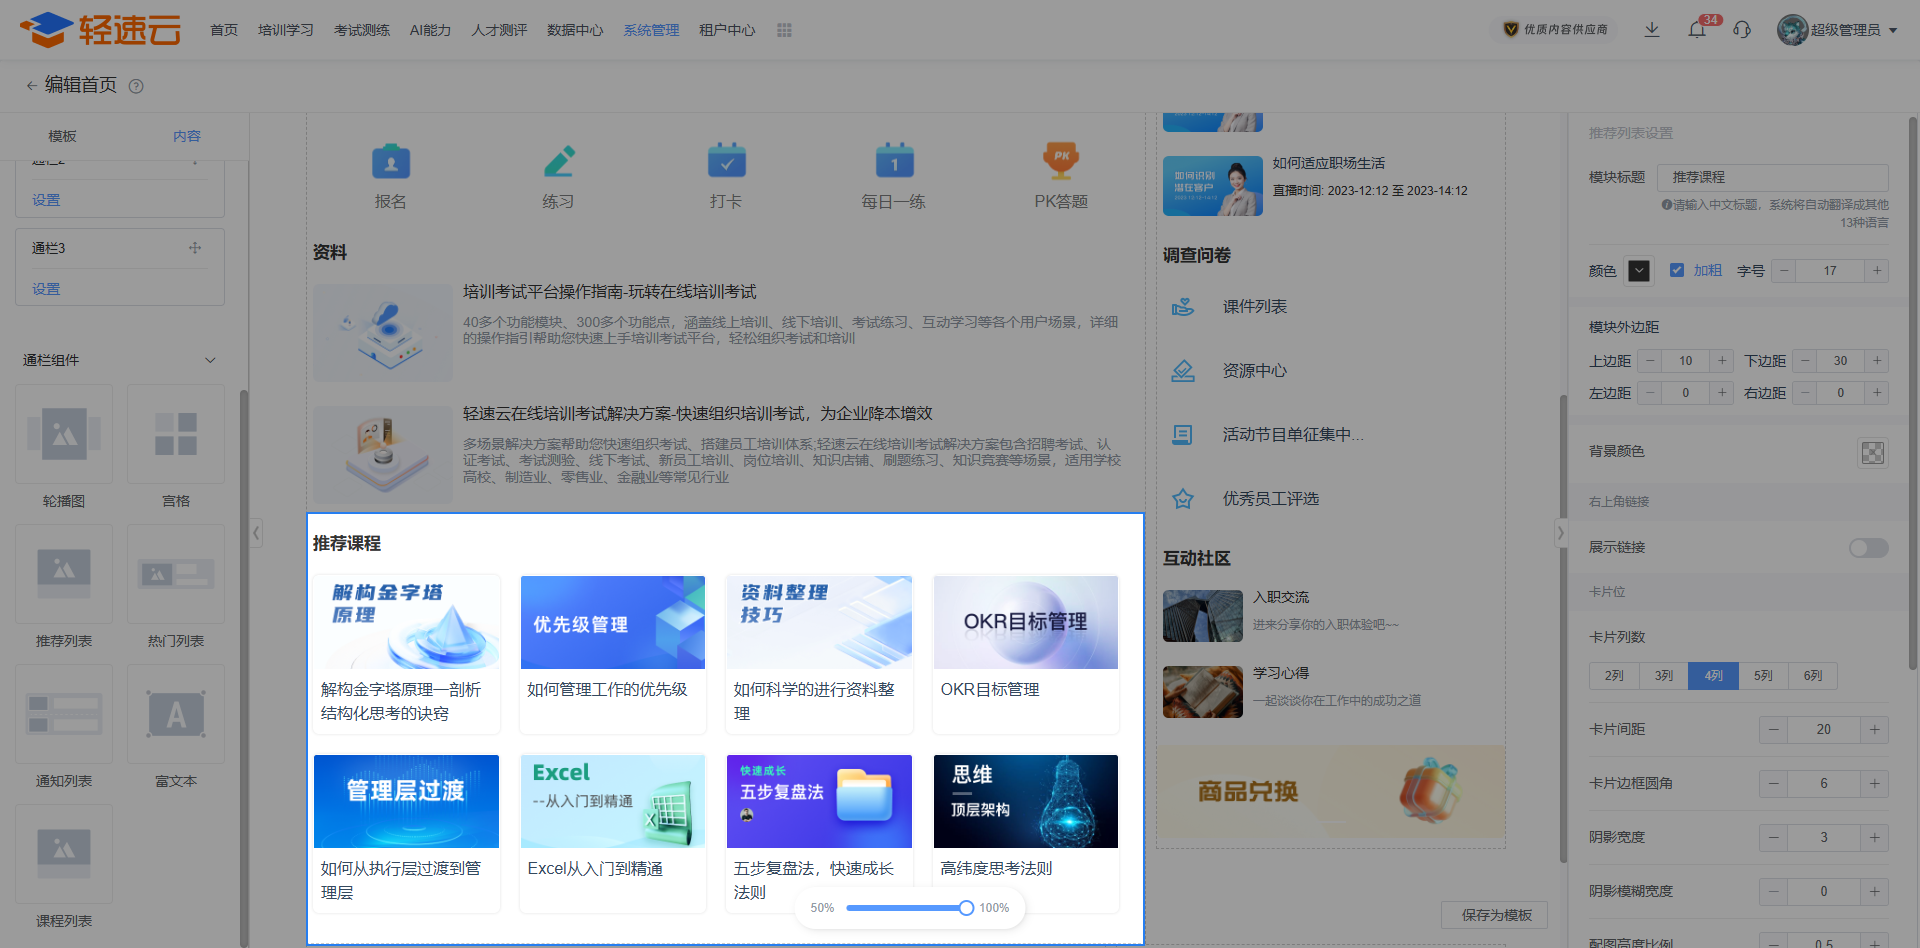Open the title color swatch
Screen dimensions: 1920x948
pyautogui.click(x=1639, y=271)
